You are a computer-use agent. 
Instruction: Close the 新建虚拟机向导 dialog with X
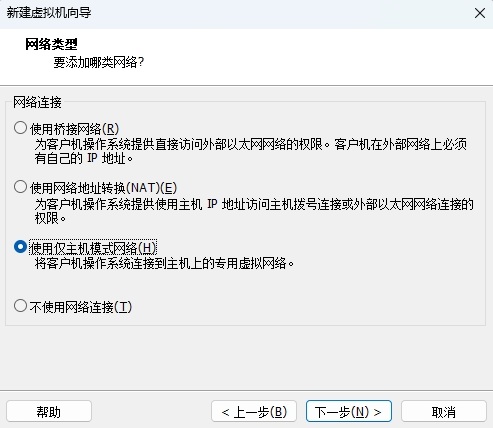[x=480, y=13]
